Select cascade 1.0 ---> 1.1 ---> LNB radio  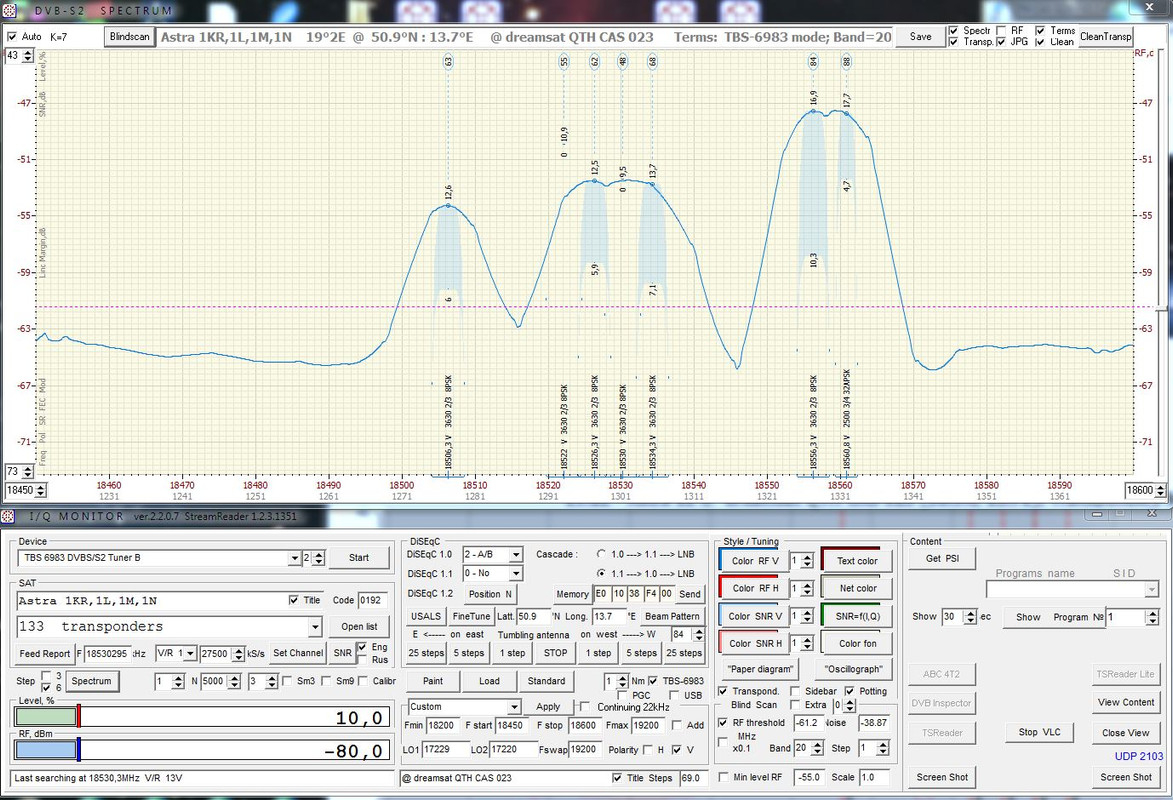click(601, 555)
